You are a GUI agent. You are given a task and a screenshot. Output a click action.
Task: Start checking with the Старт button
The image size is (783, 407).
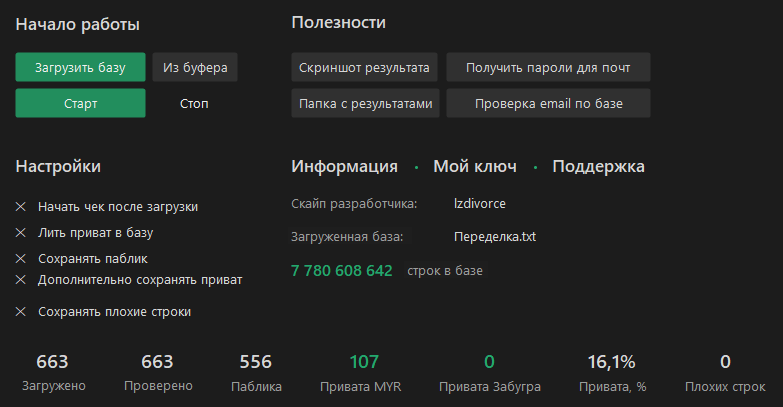pos(80,103)
